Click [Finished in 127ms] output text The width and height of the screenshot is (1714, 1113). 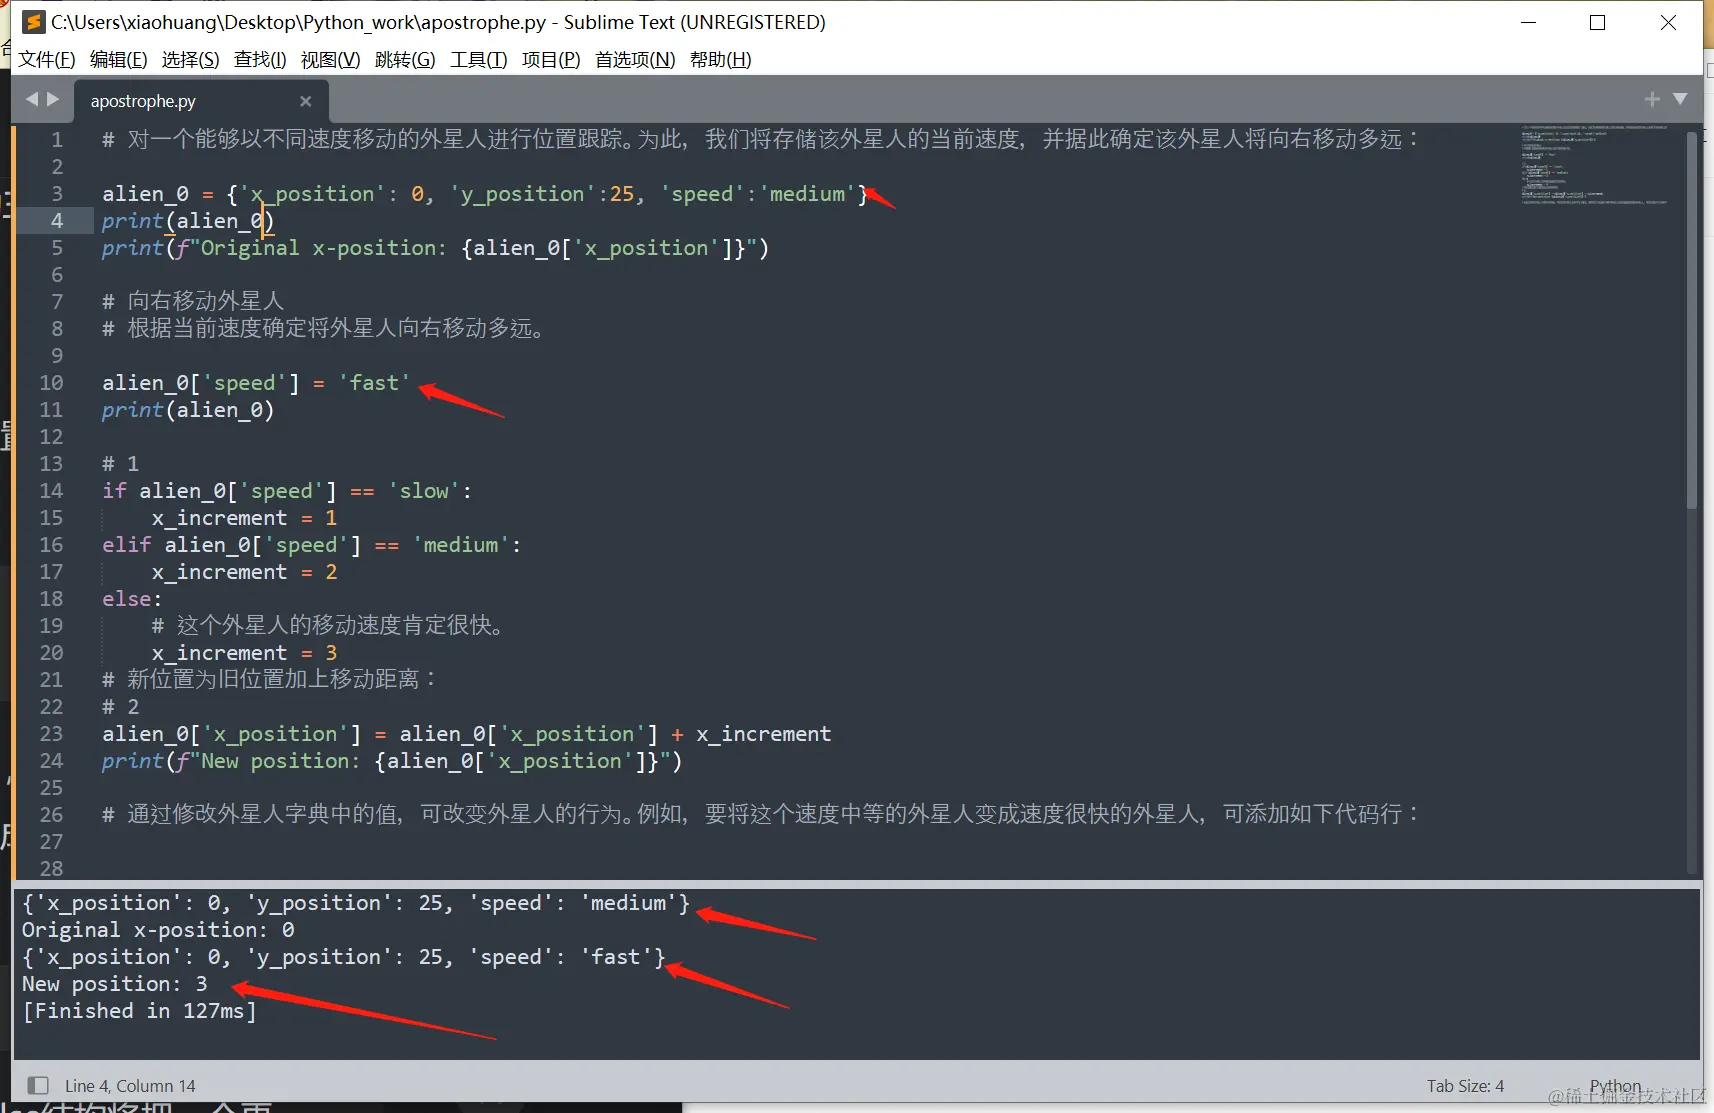pos(139,1011)
